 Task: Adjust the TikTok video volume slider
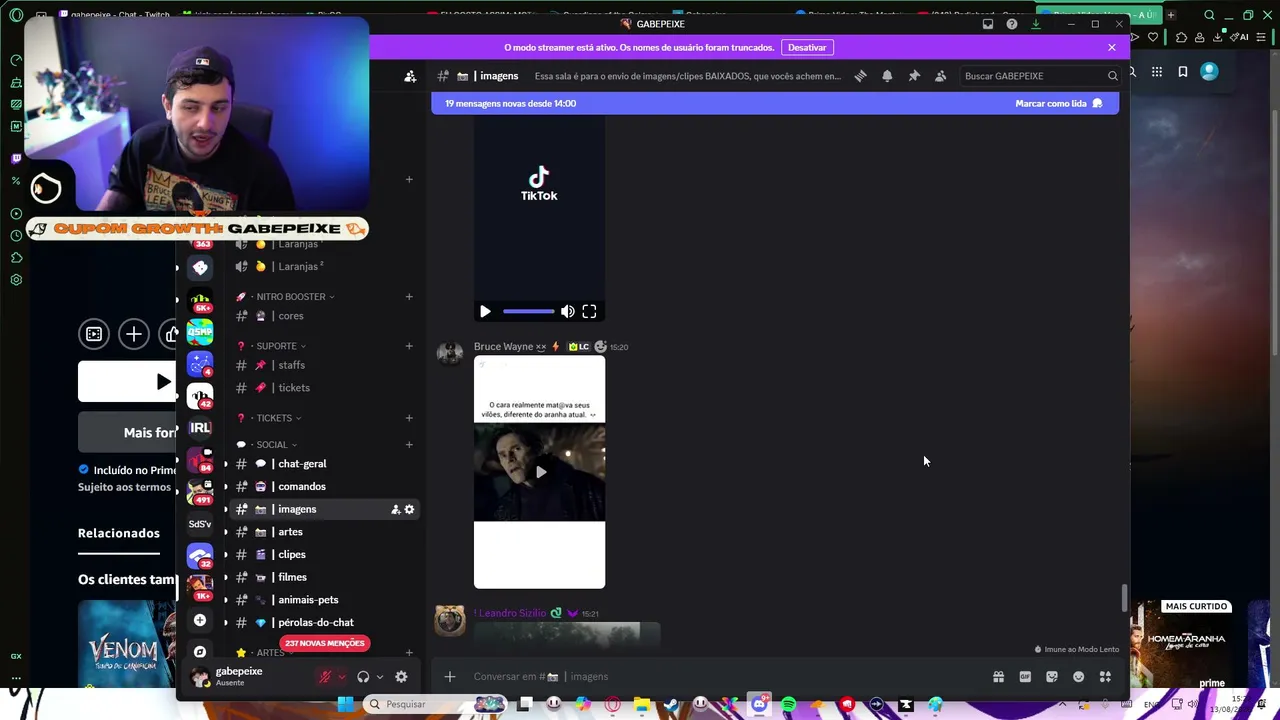pos(528,312)
